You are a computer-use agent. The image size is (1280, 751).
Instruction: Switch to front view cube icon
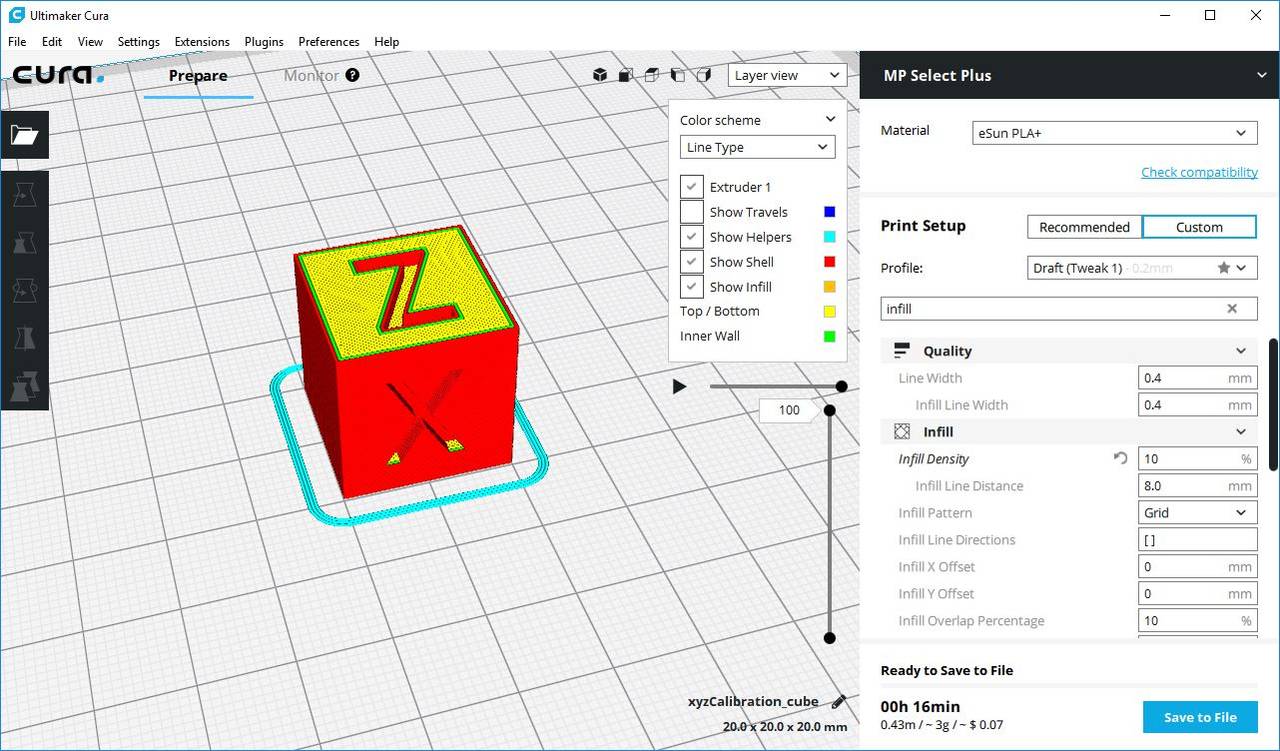(x=626, y=75)
